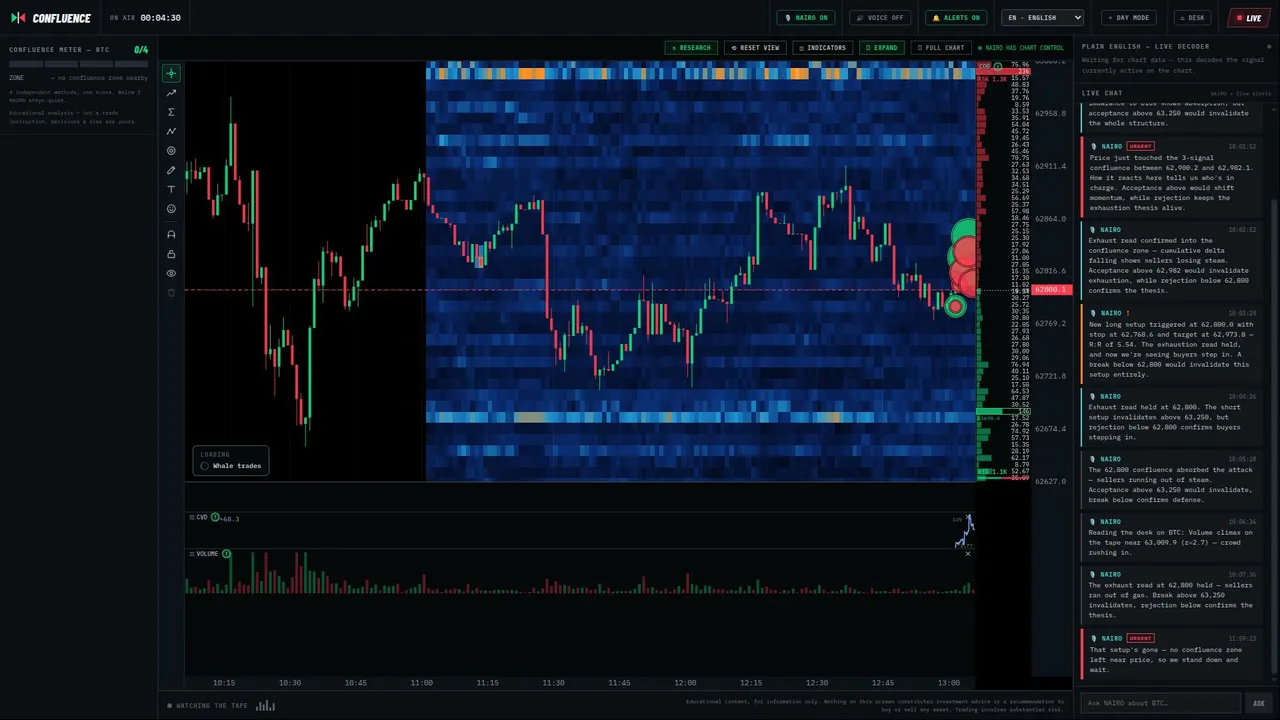Open the Desk view
The width and height of the screenshot is (1280, 720).
click(x=1193, y=18)
